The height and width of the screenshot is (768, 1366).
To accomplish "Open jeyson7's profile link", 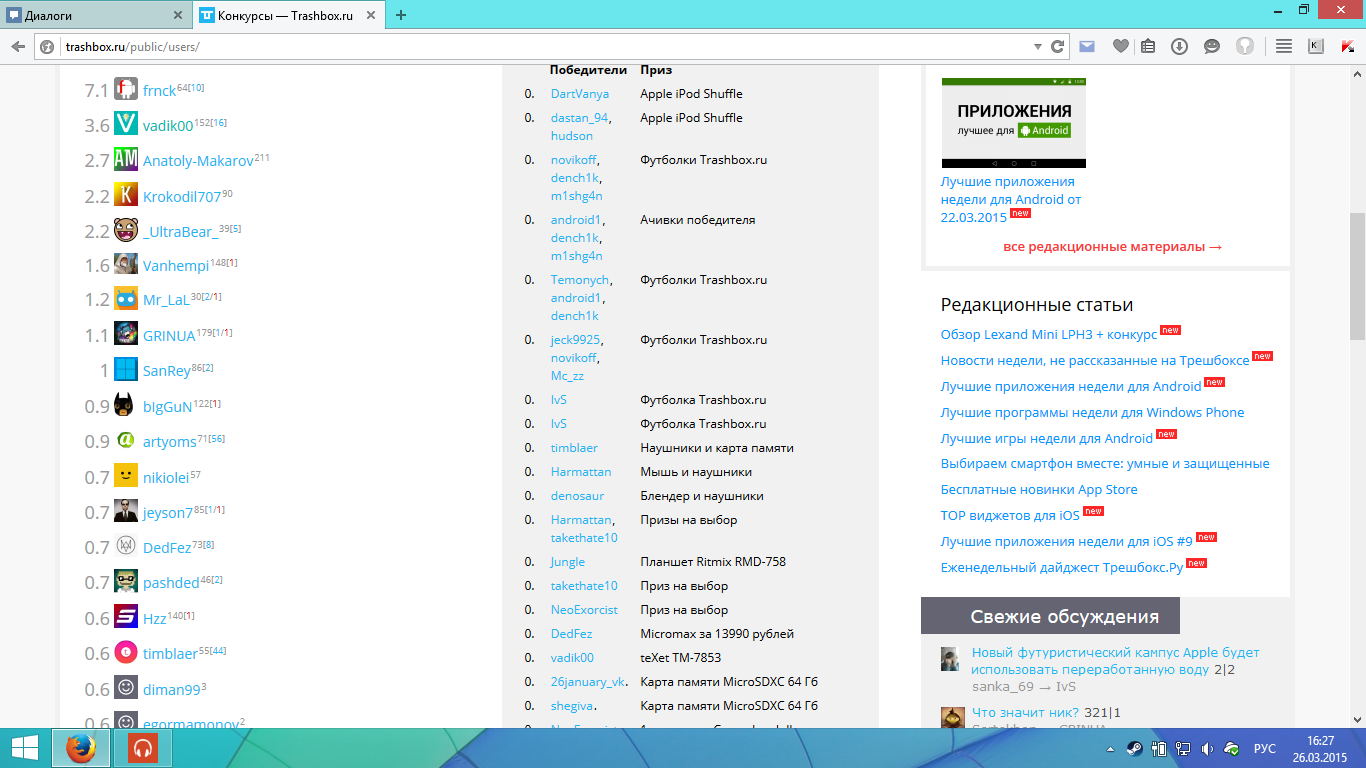I will [x=168, y=513].
